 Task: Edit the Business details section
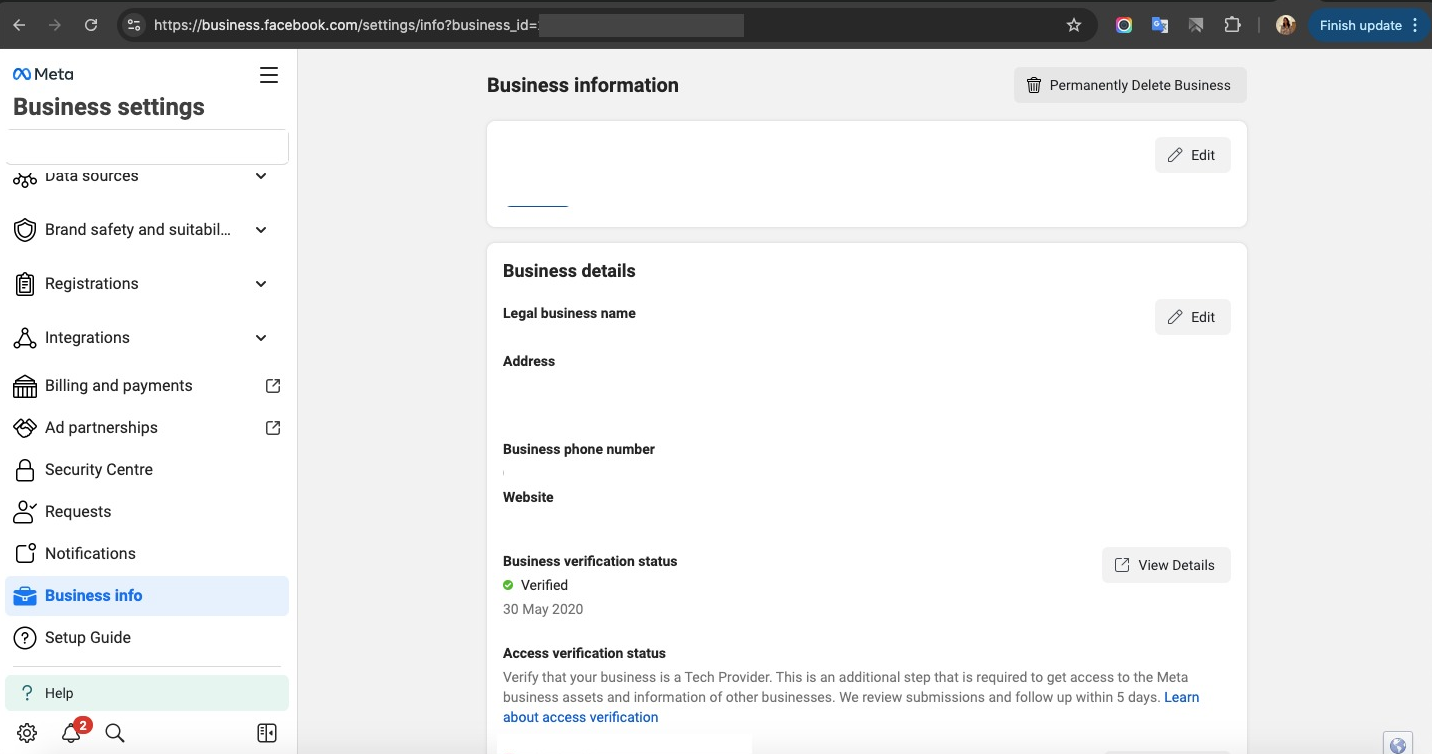1192,317
